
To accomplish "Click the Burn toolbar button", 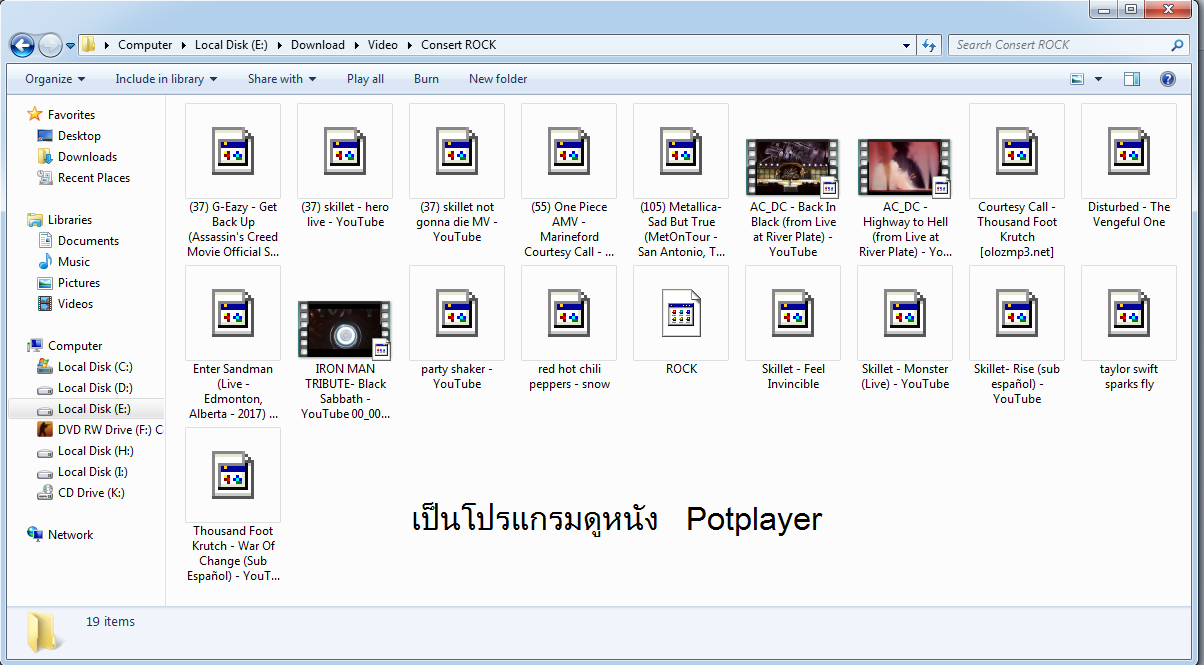I will pyautogui.click(x=426, y=79).
